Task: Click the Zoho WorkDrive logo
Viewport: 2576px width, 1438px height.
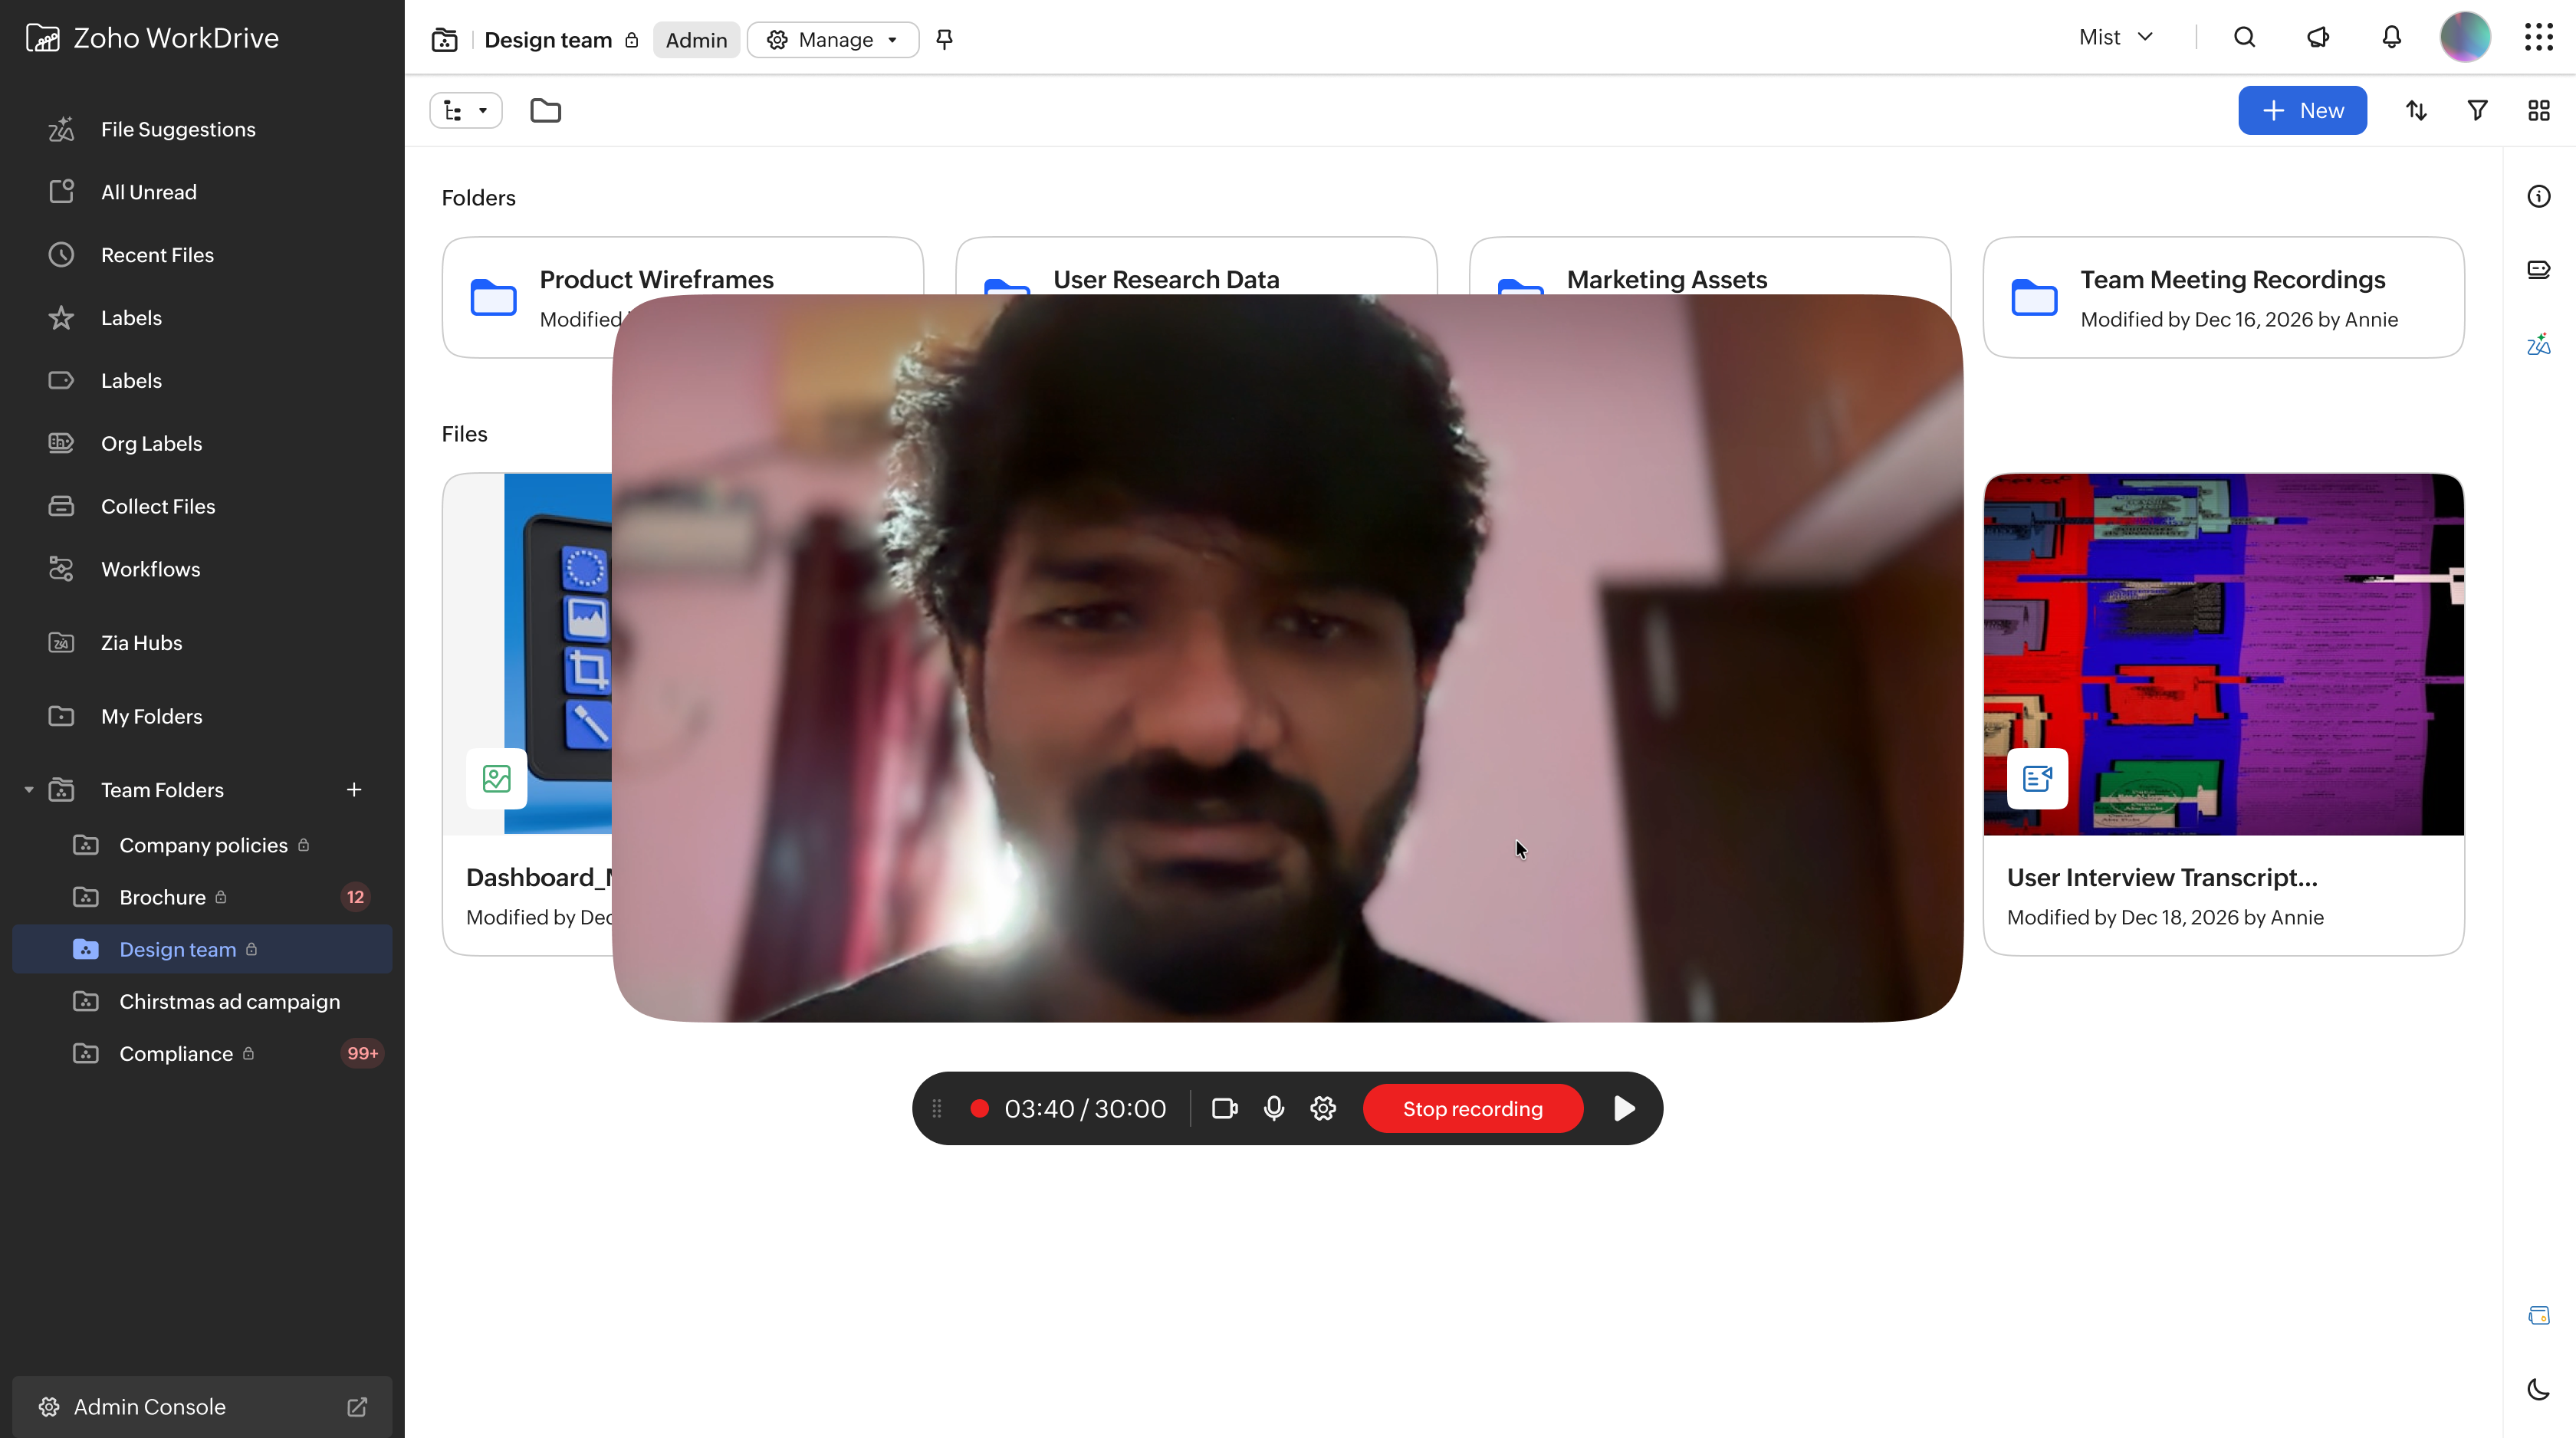Action: coord(152,38)
